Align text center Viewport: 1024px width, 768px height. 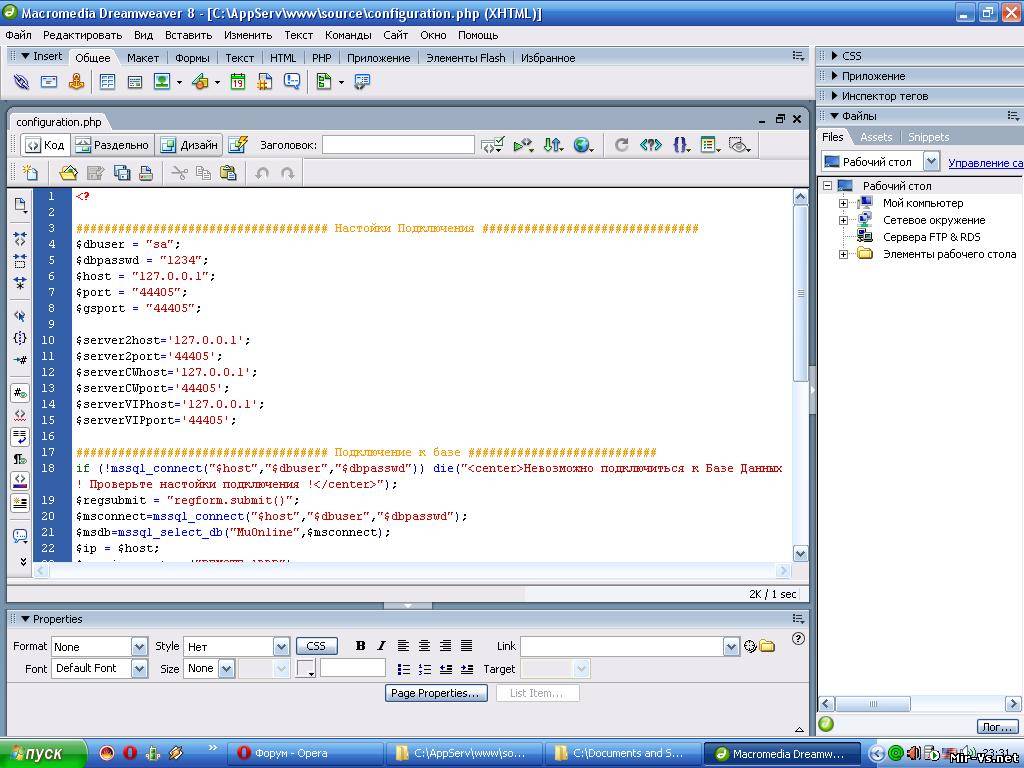point(424,646)
